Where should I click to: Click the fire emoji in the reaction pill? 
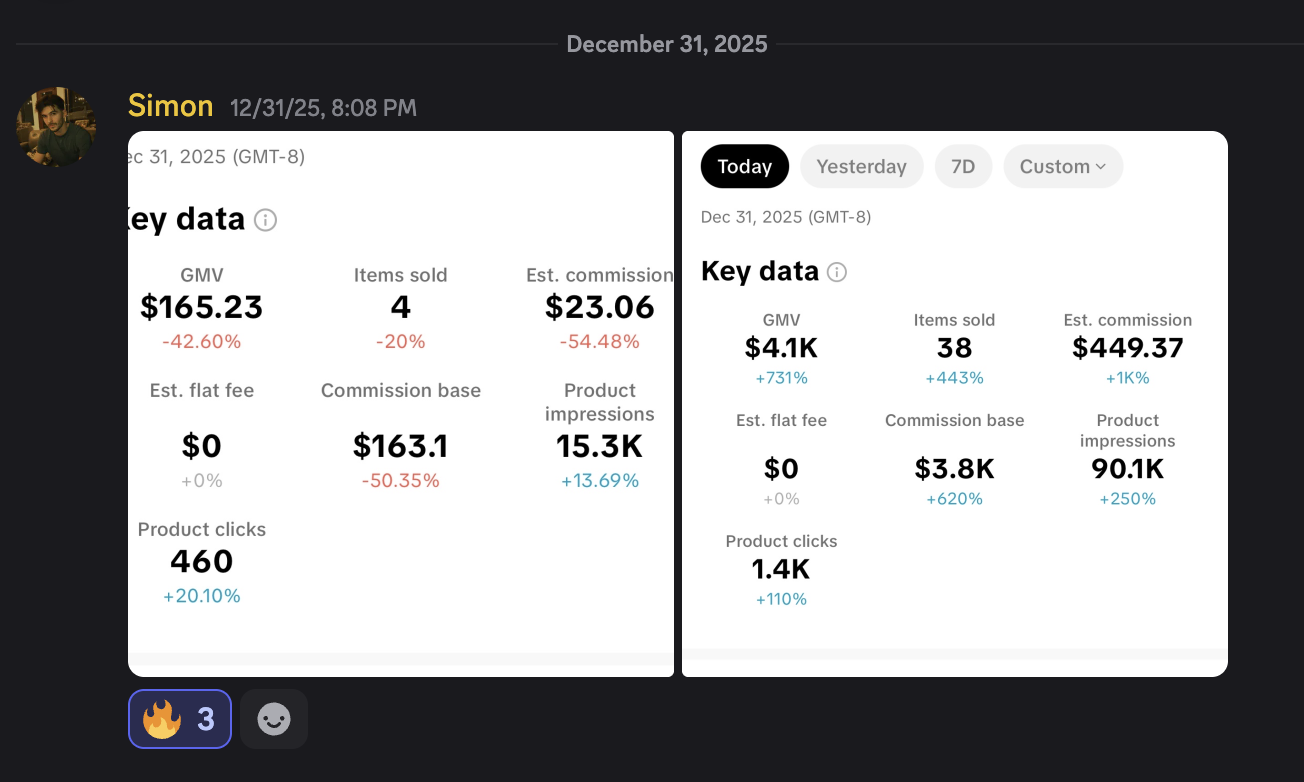(160, 718)
